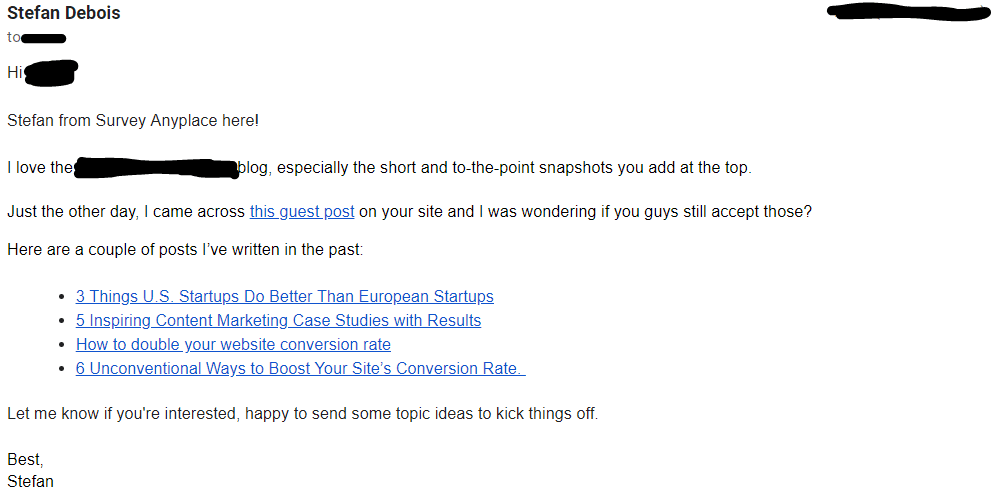Click the "Stefan" signature at the bottom
This screenshot has height=499, width=1005.
coord(30,482)
